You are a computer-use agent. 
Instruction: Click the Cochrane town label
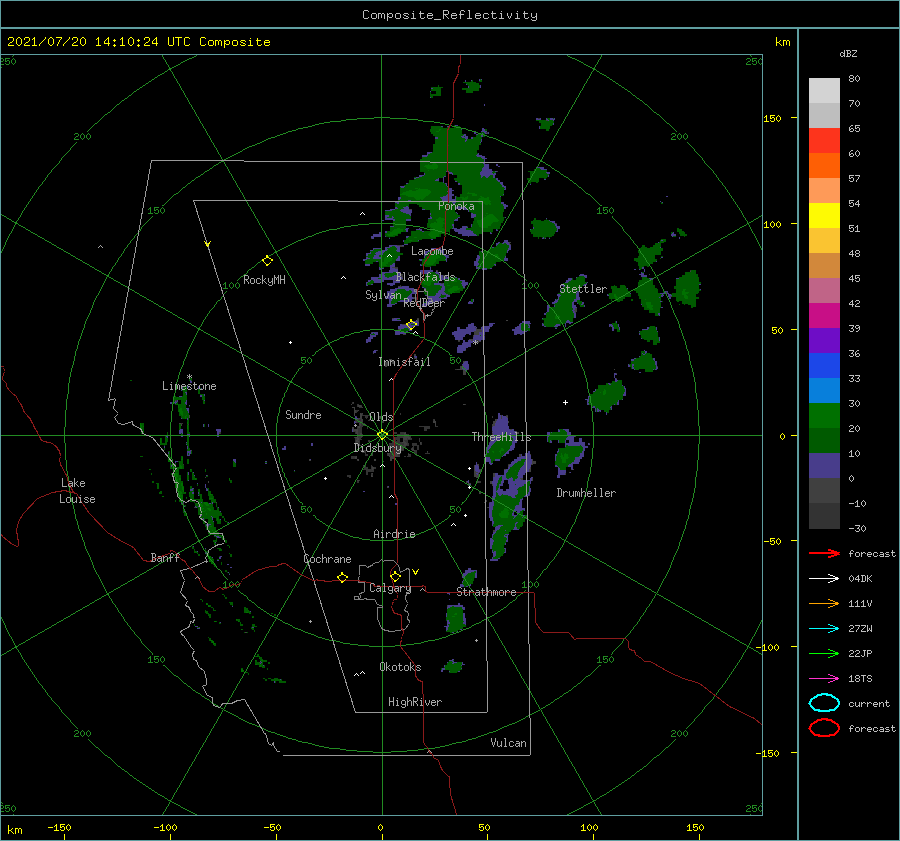(327, 559)
